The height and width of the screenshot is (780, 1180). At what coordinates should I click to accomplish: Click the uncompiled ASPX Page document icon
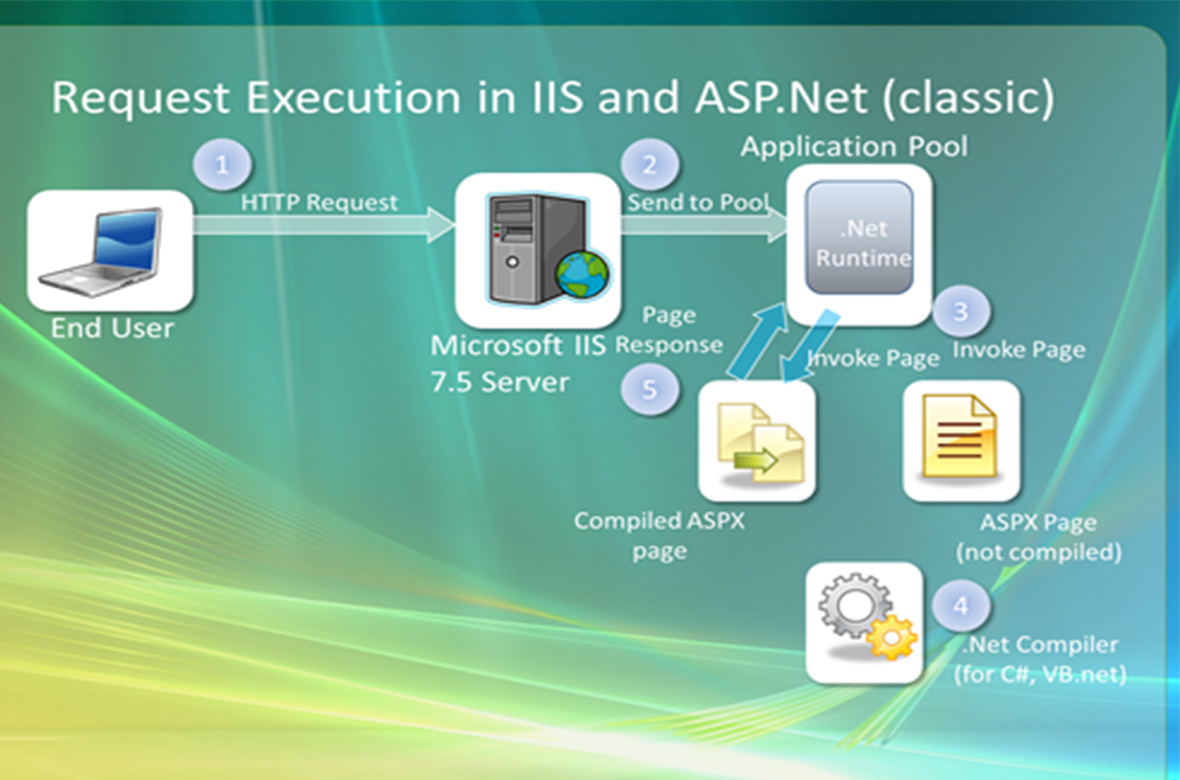[x=960, y=440]
